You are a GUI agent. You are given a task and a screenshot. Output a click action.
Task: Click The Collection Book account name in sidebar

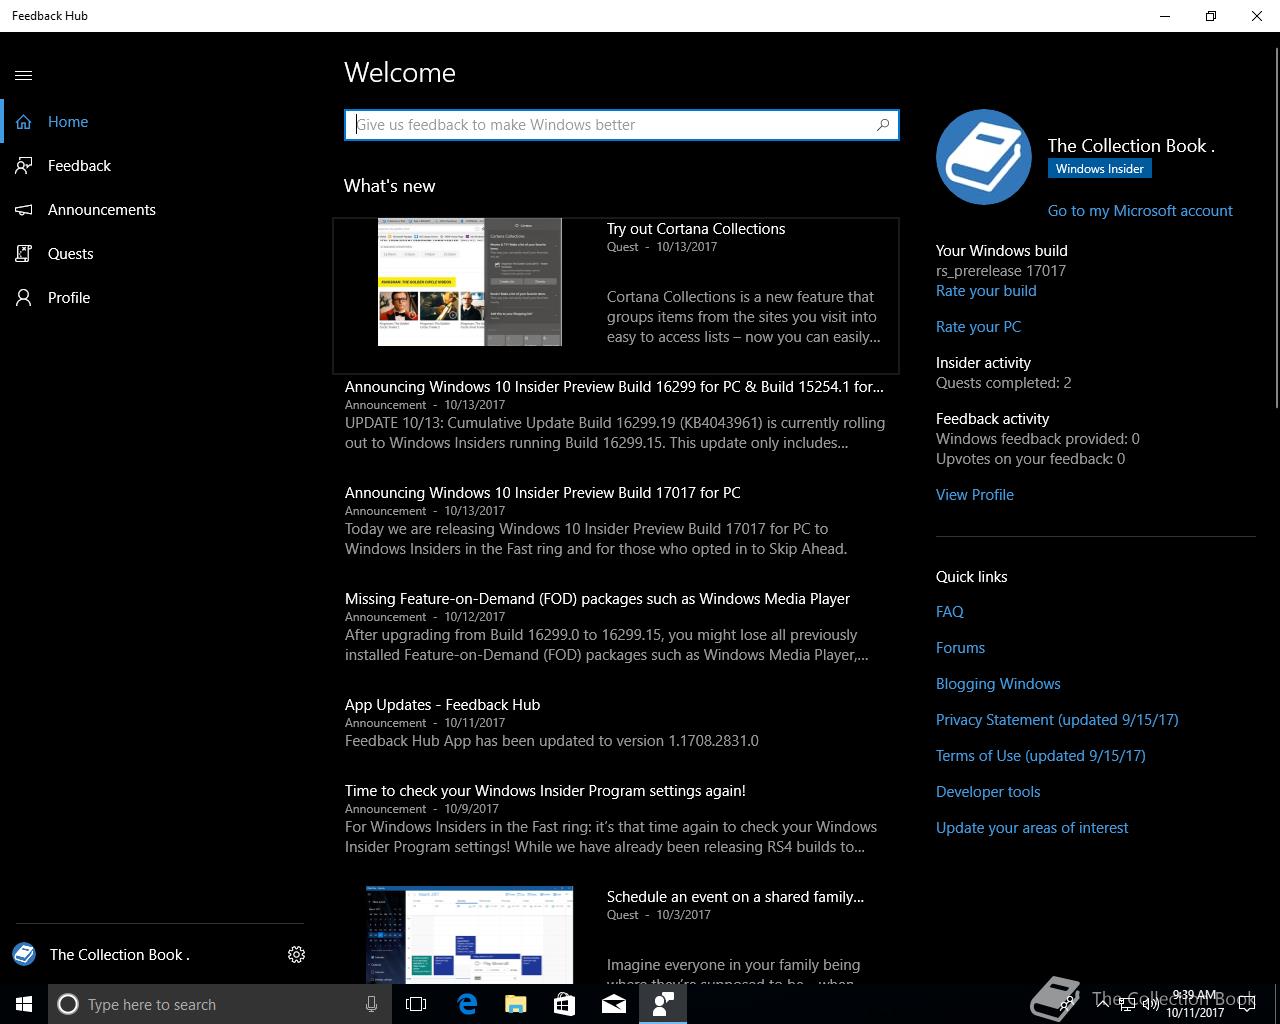(x=120, y=955)
